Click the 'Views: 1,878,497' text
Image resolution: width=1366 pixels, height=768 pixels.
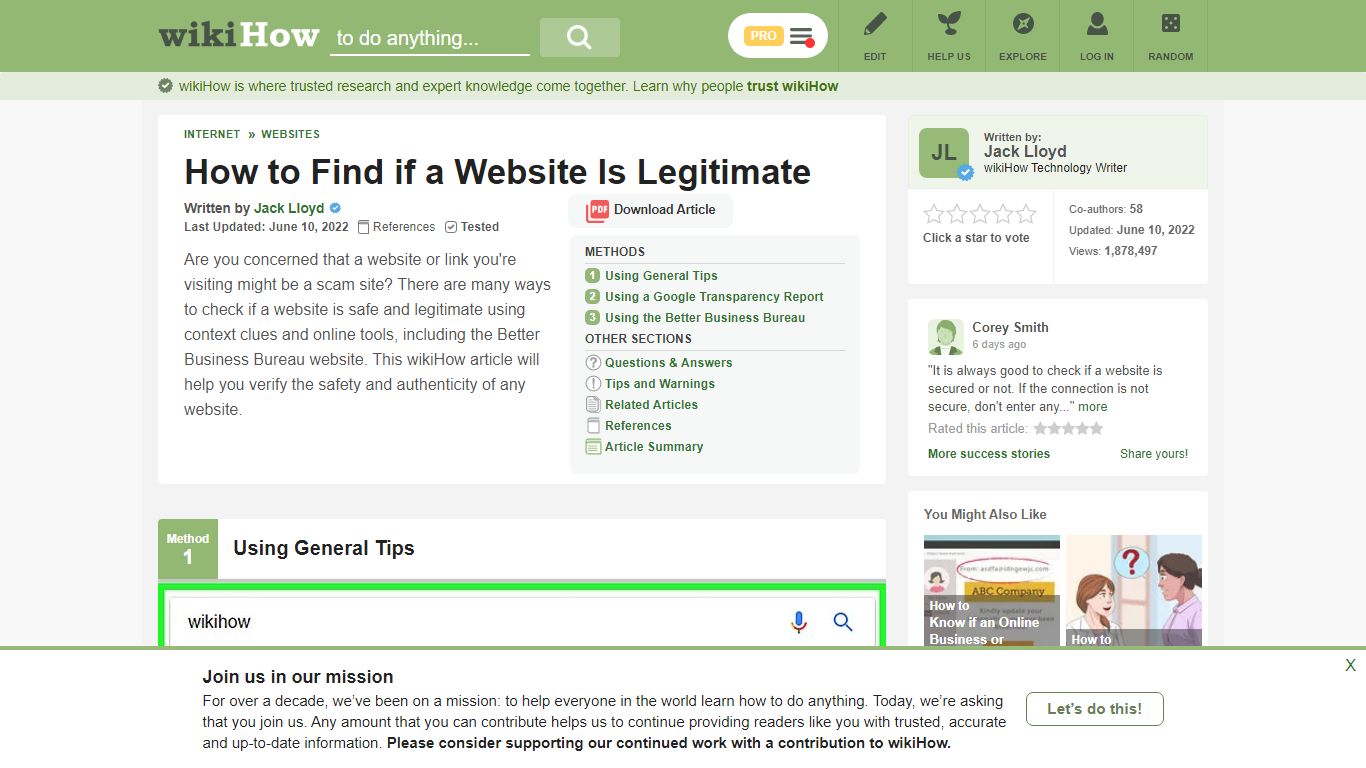pos(1113,251)
